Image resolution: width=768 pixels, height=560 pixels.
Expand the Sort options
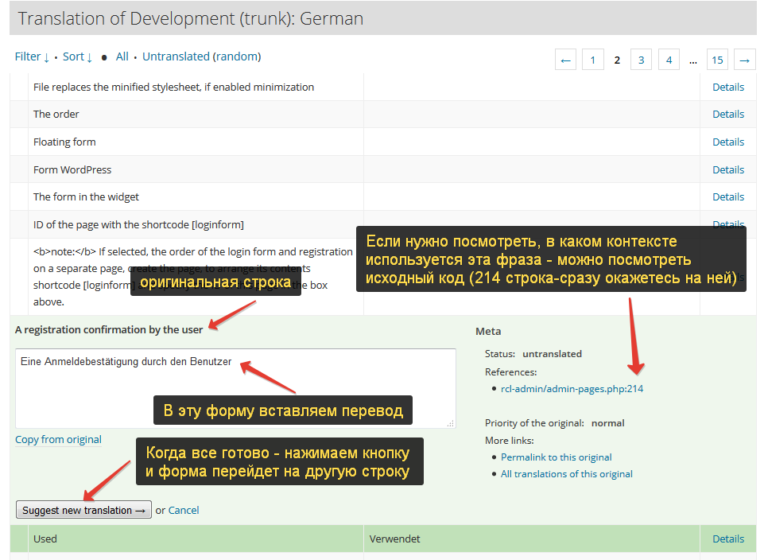pos(77,57)
